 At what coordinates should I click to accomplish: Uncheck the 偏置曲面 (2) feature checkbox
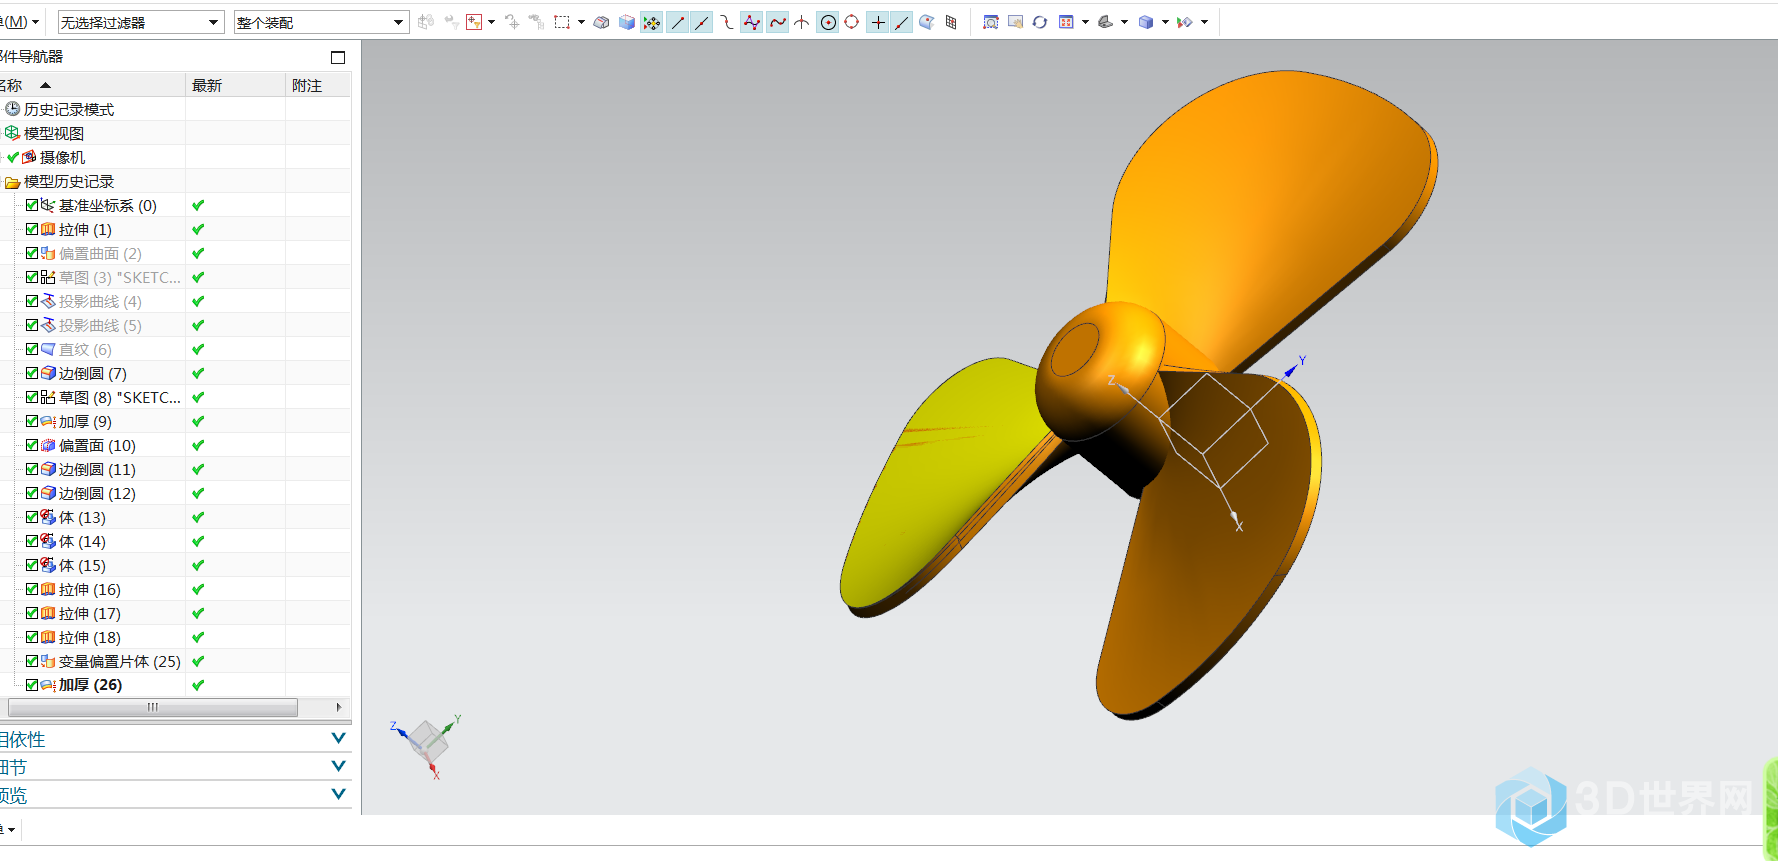click(x=32, y=253)
